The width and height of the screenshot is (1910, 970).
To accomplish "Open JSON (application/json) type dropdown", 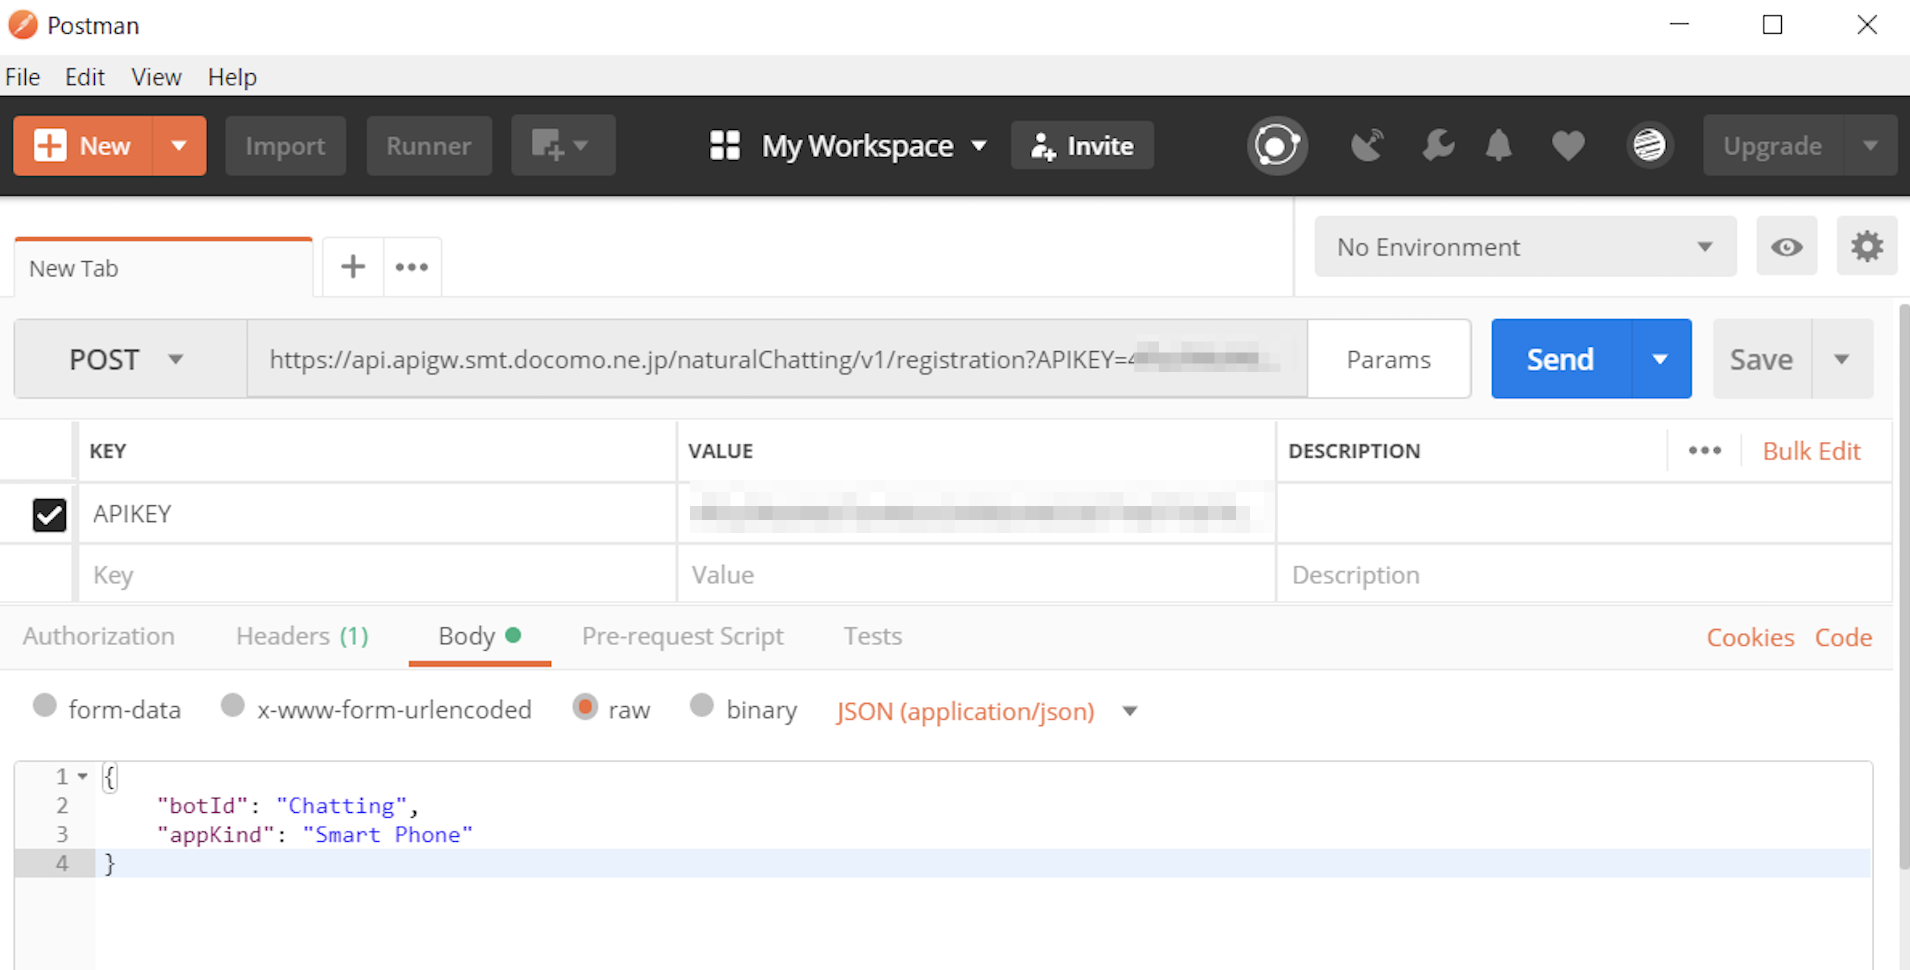I will pyautogui.click(x=987, y=711).
